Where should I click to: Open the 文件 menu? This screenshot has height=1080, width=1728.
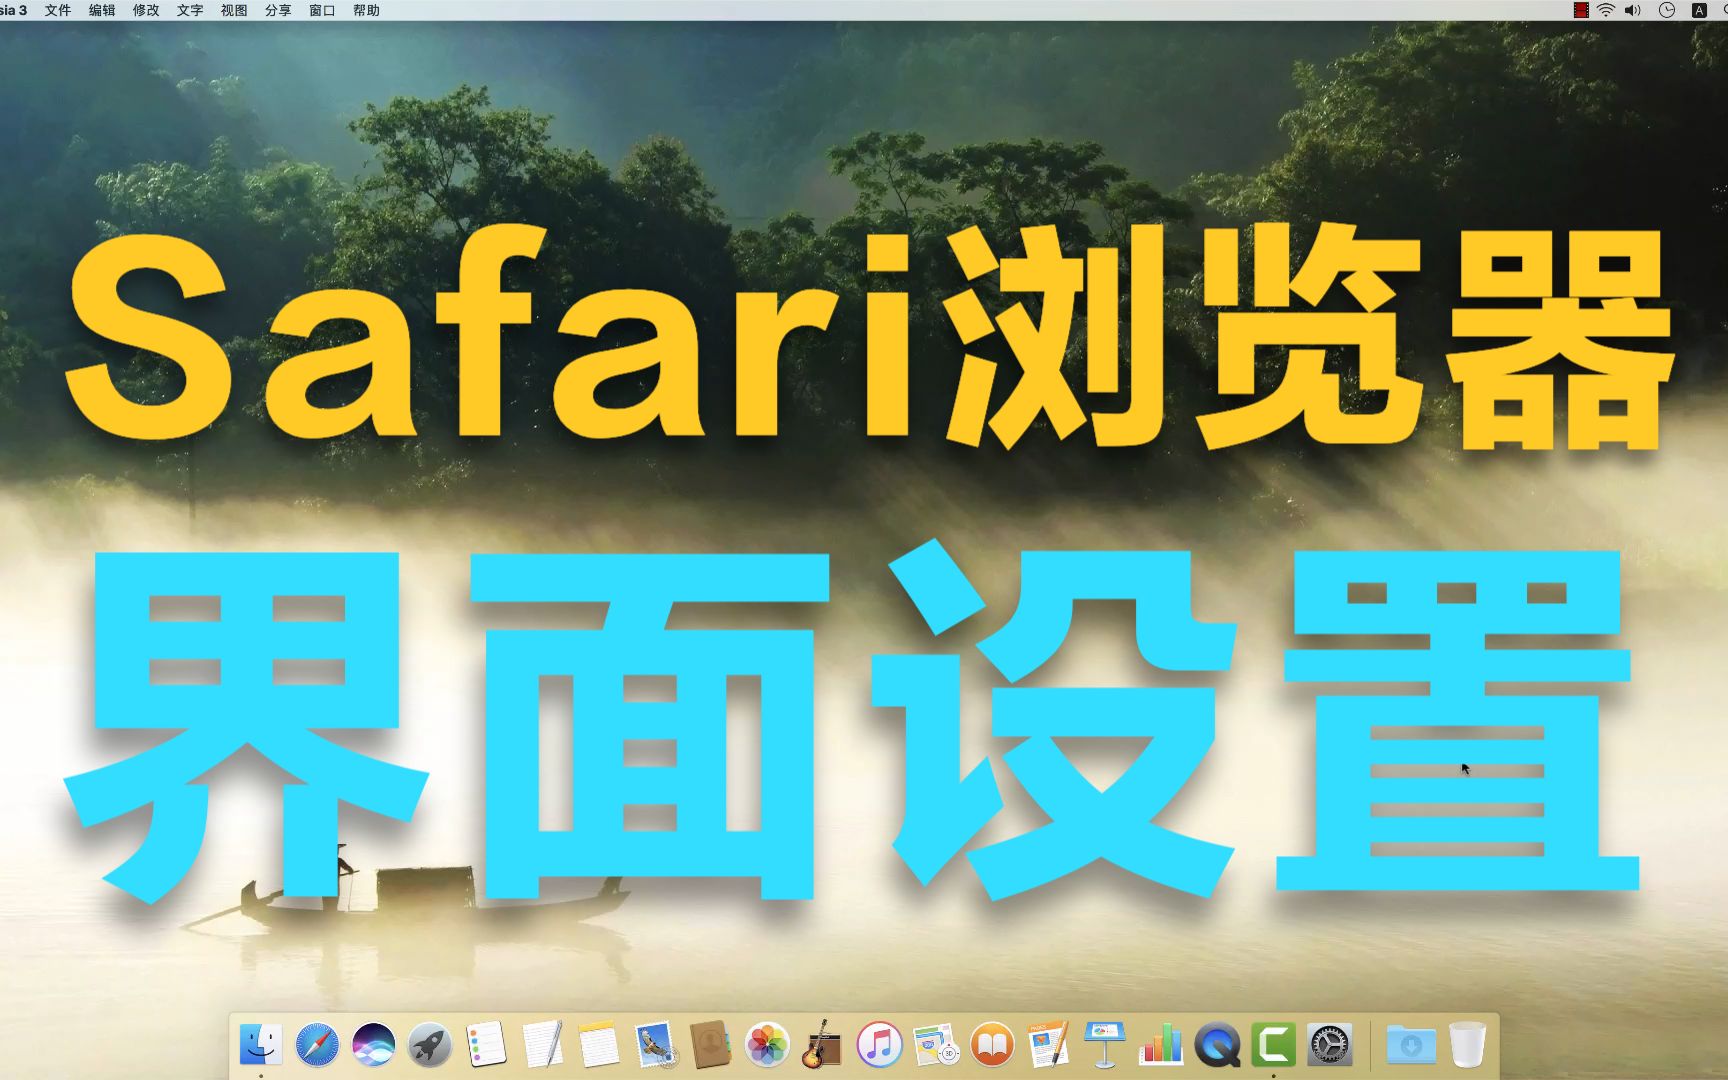point(58,10)
